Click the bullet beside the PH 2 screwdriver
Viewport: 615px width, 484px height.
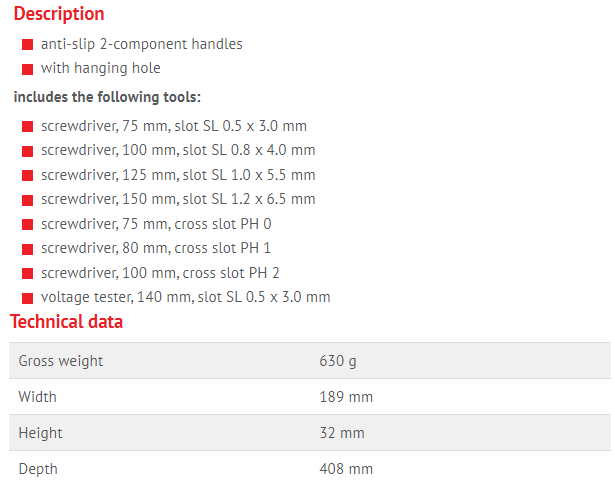(x=27, y=273)
